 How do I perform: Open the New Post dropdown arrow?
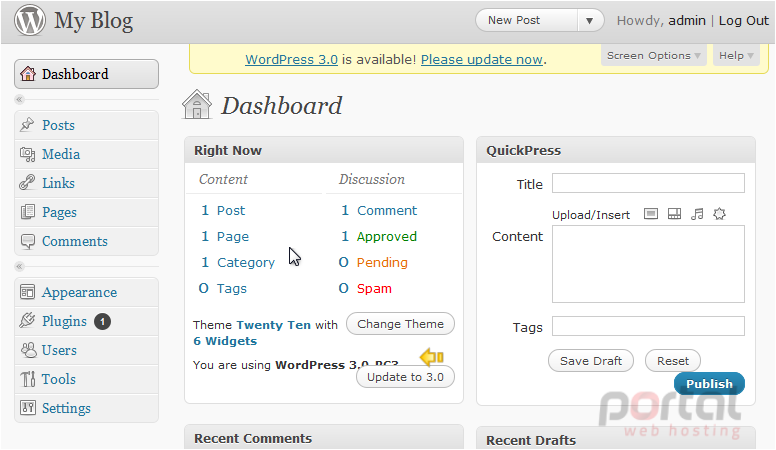coord(589,21)
